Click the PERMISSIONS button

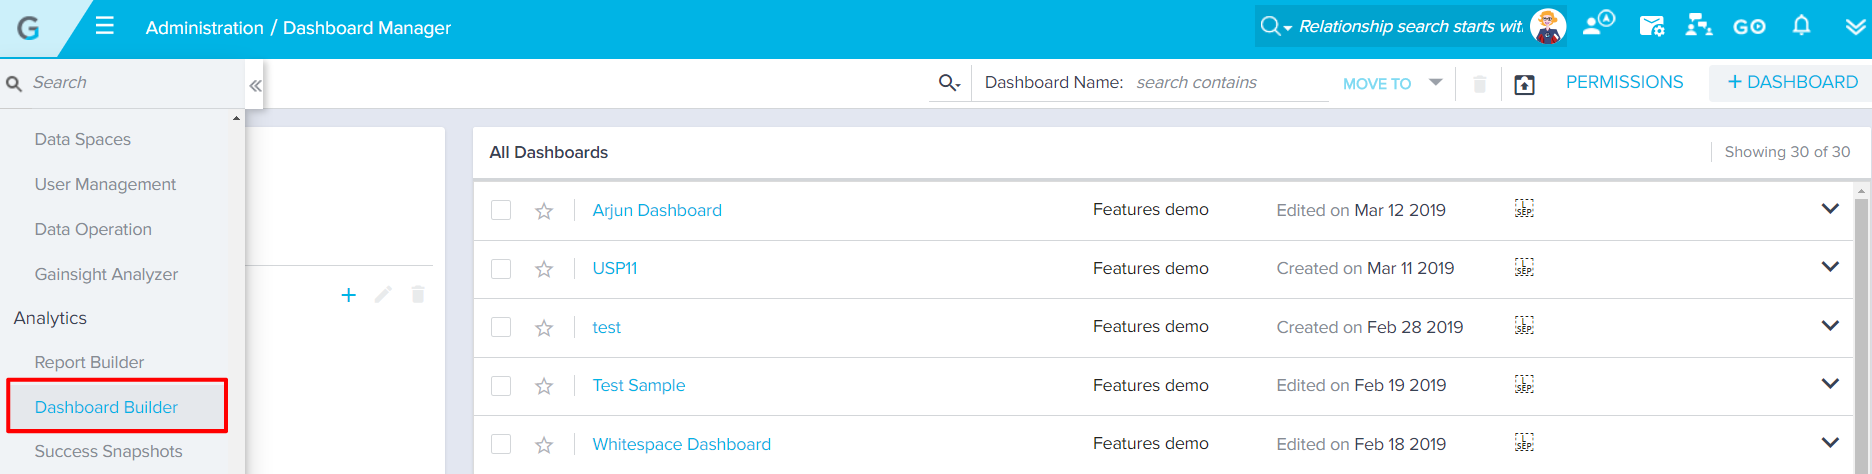(1624, 82)
